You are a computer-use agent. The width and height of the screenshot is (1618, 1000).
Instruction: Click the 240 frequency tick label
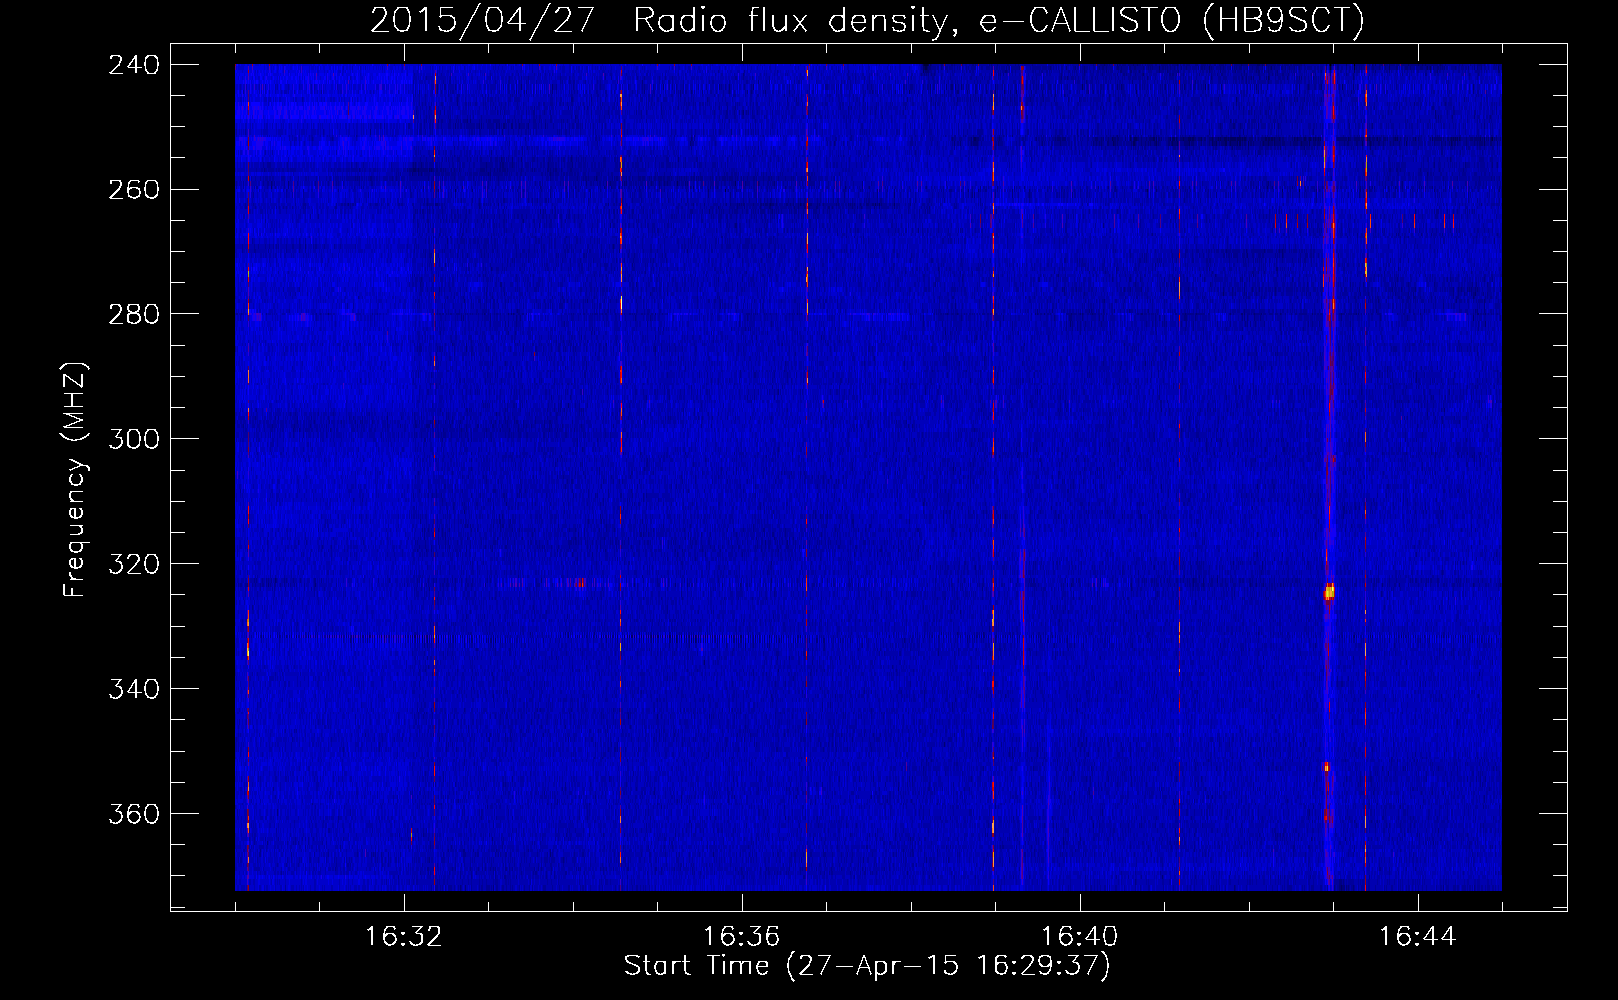coord(134,65)
